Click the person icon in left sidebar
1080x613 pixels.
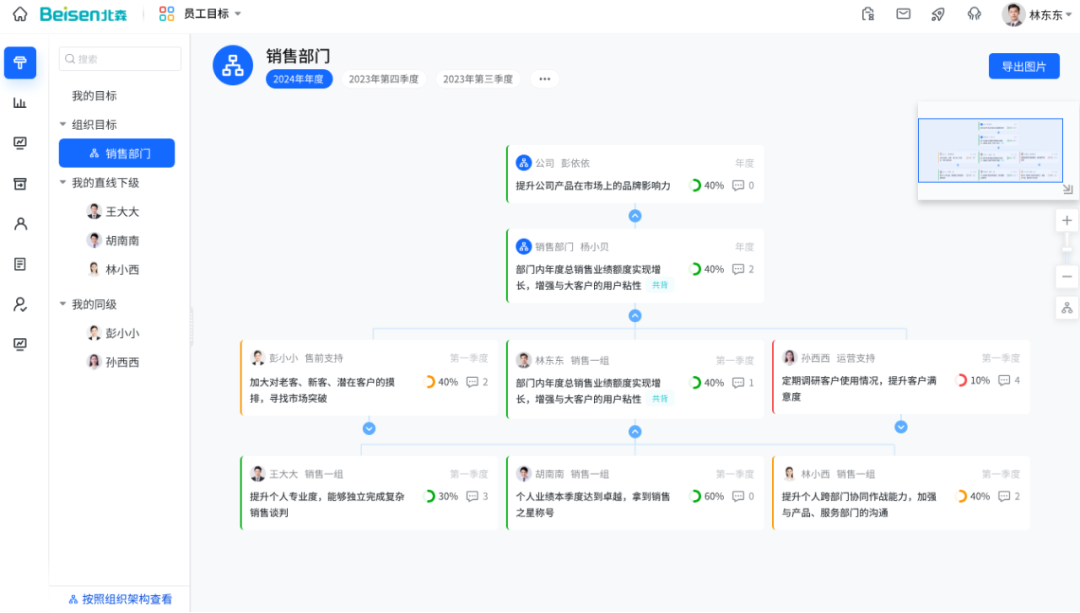tap(20, 224)
